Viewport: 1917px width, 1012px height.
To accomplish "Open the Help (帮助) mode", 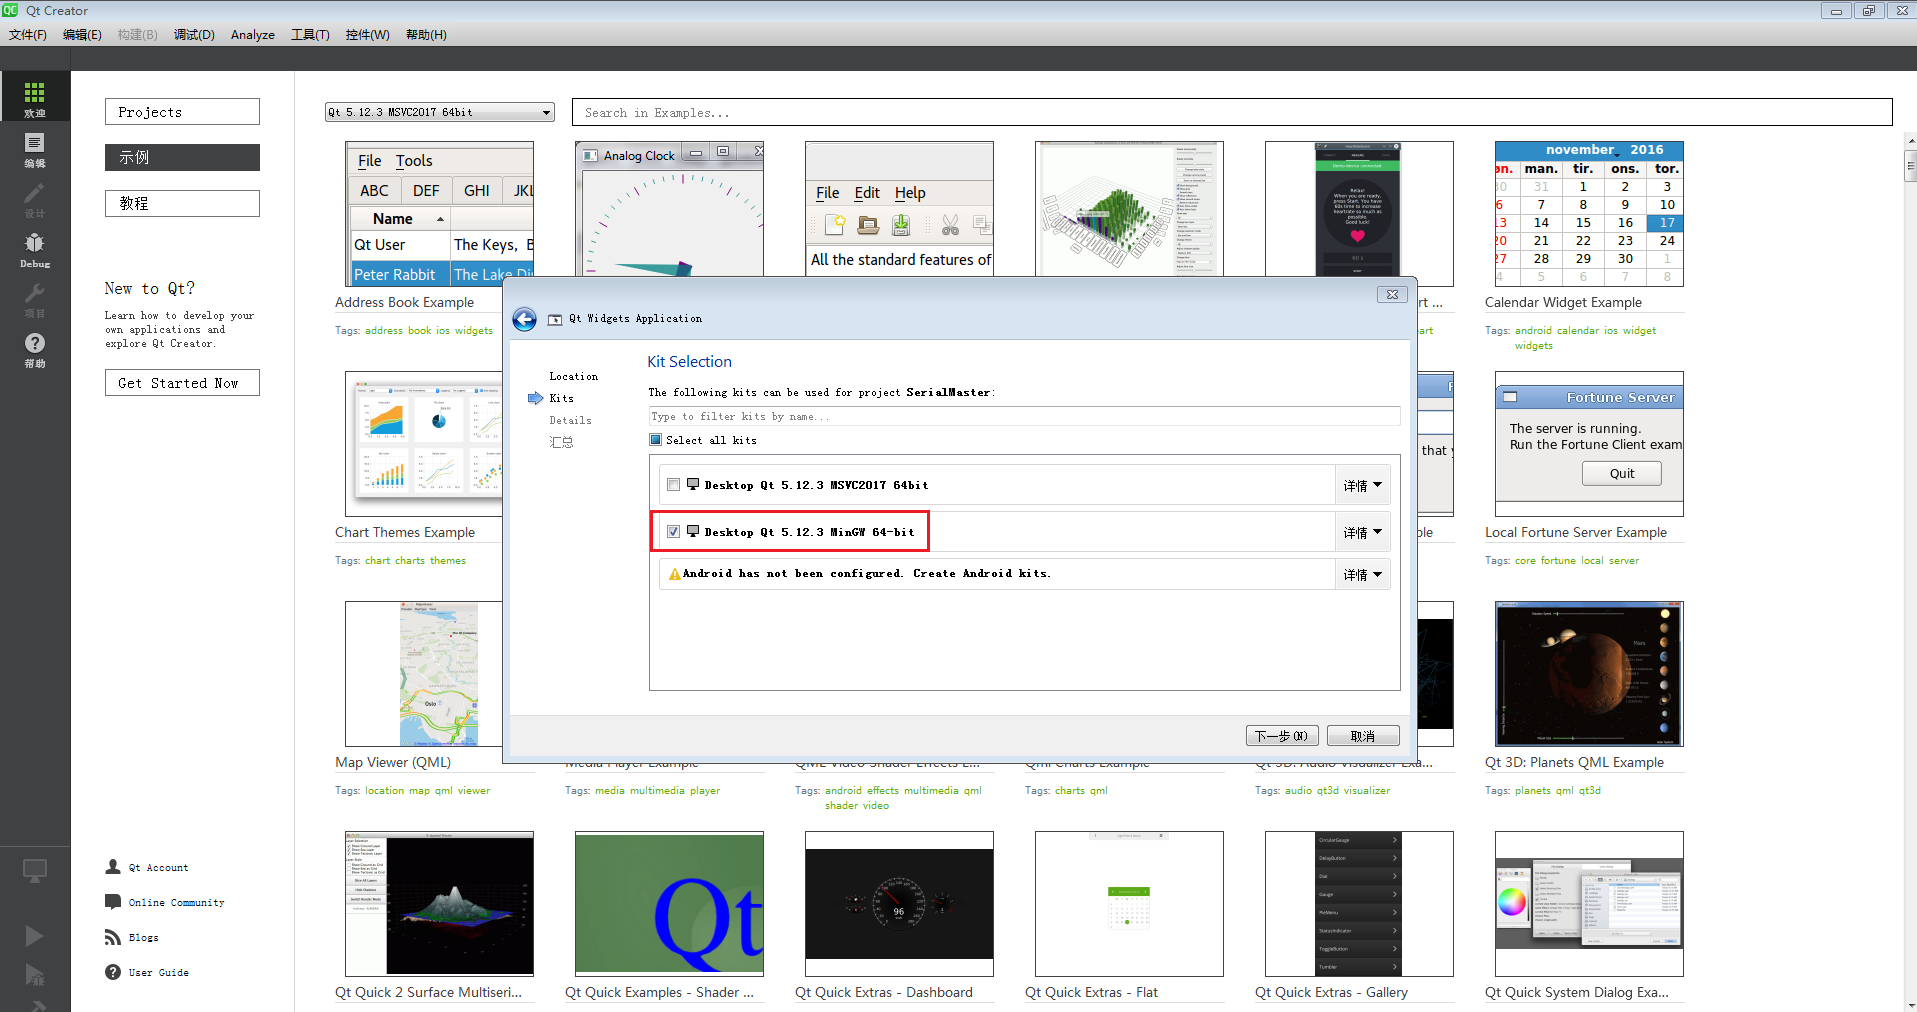I will pos(35,349).
